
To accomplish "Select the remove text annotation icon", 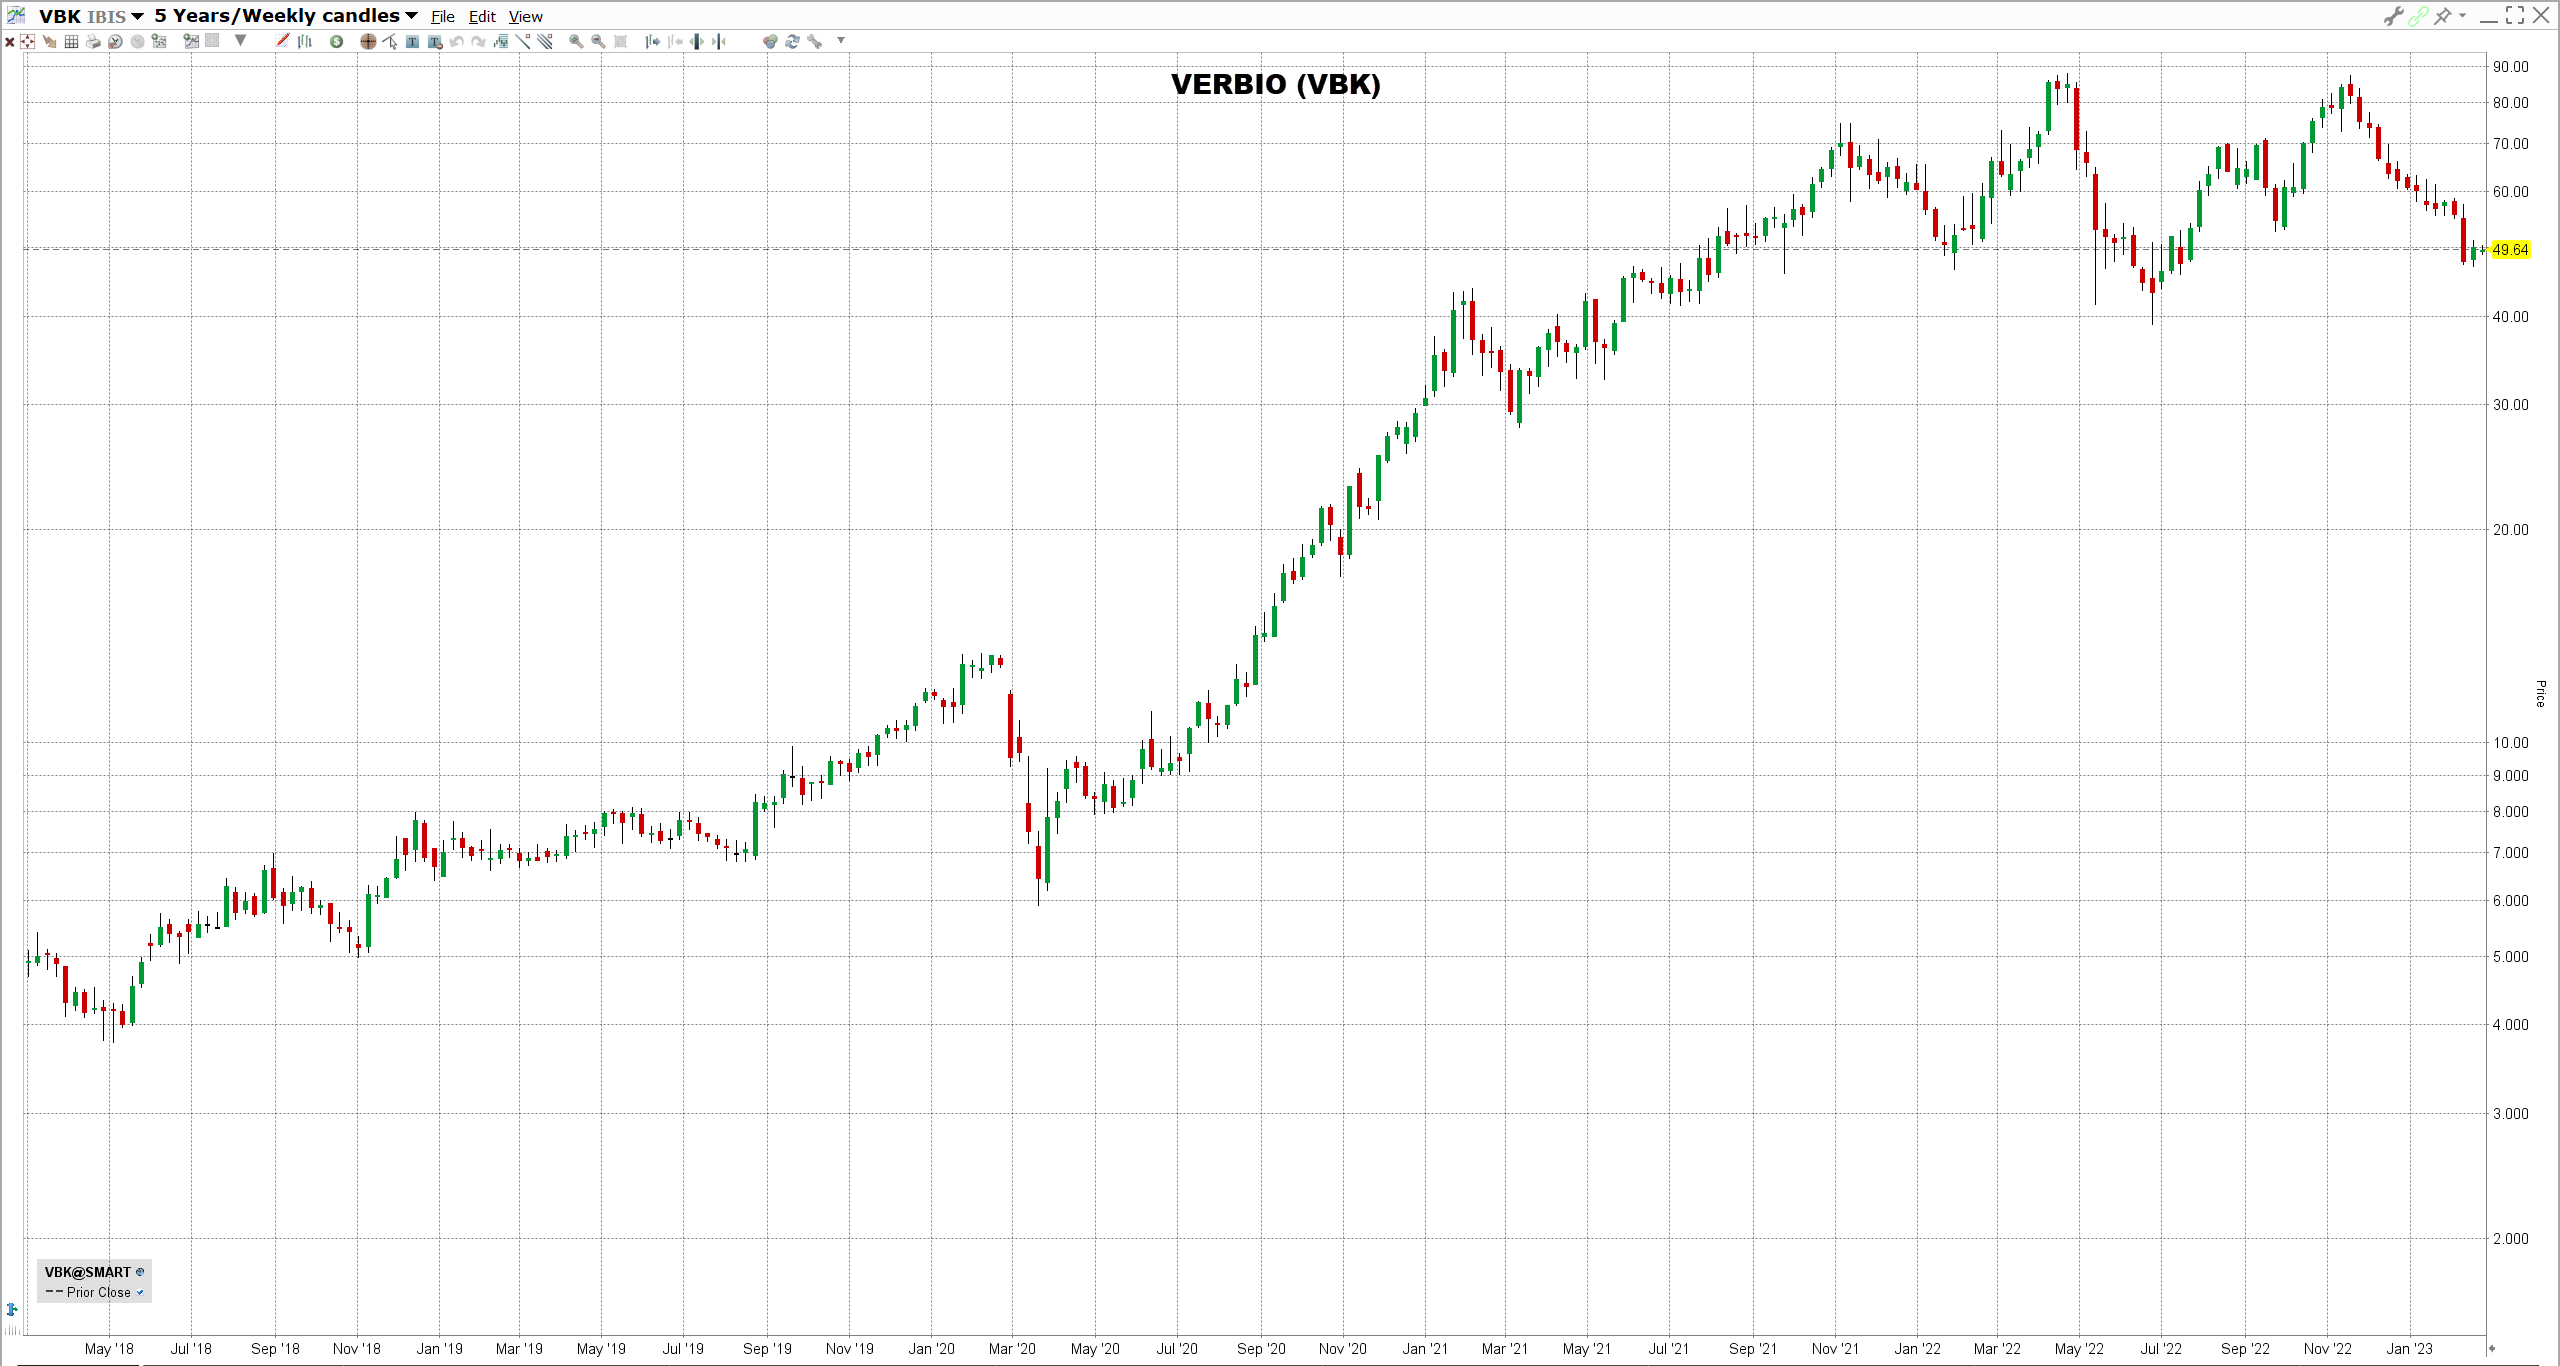I will coord(434,42).
